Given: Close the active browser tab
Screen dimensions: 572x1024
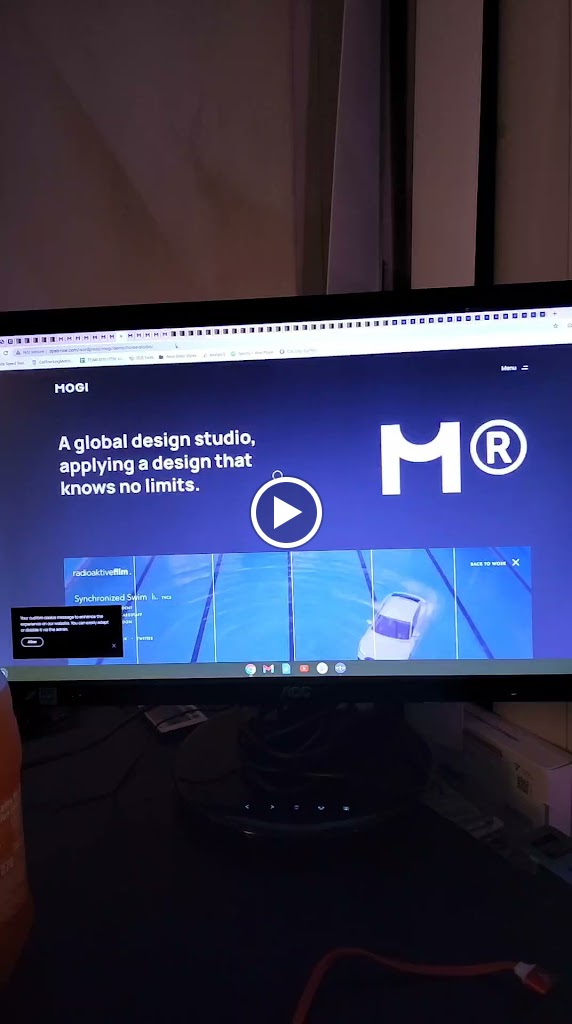Looking at the screenshot, I should [x=121, y=336].
